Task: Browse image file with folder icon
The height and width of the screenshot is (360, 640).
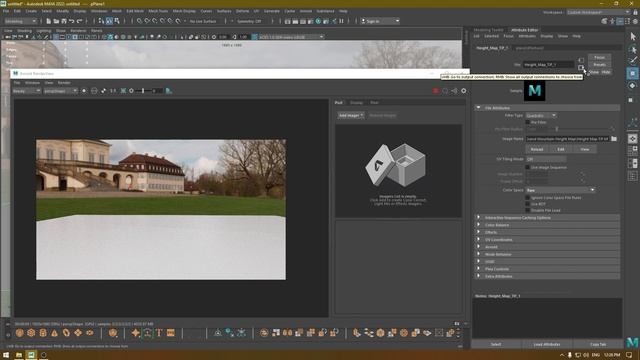Action: [614, 139]
